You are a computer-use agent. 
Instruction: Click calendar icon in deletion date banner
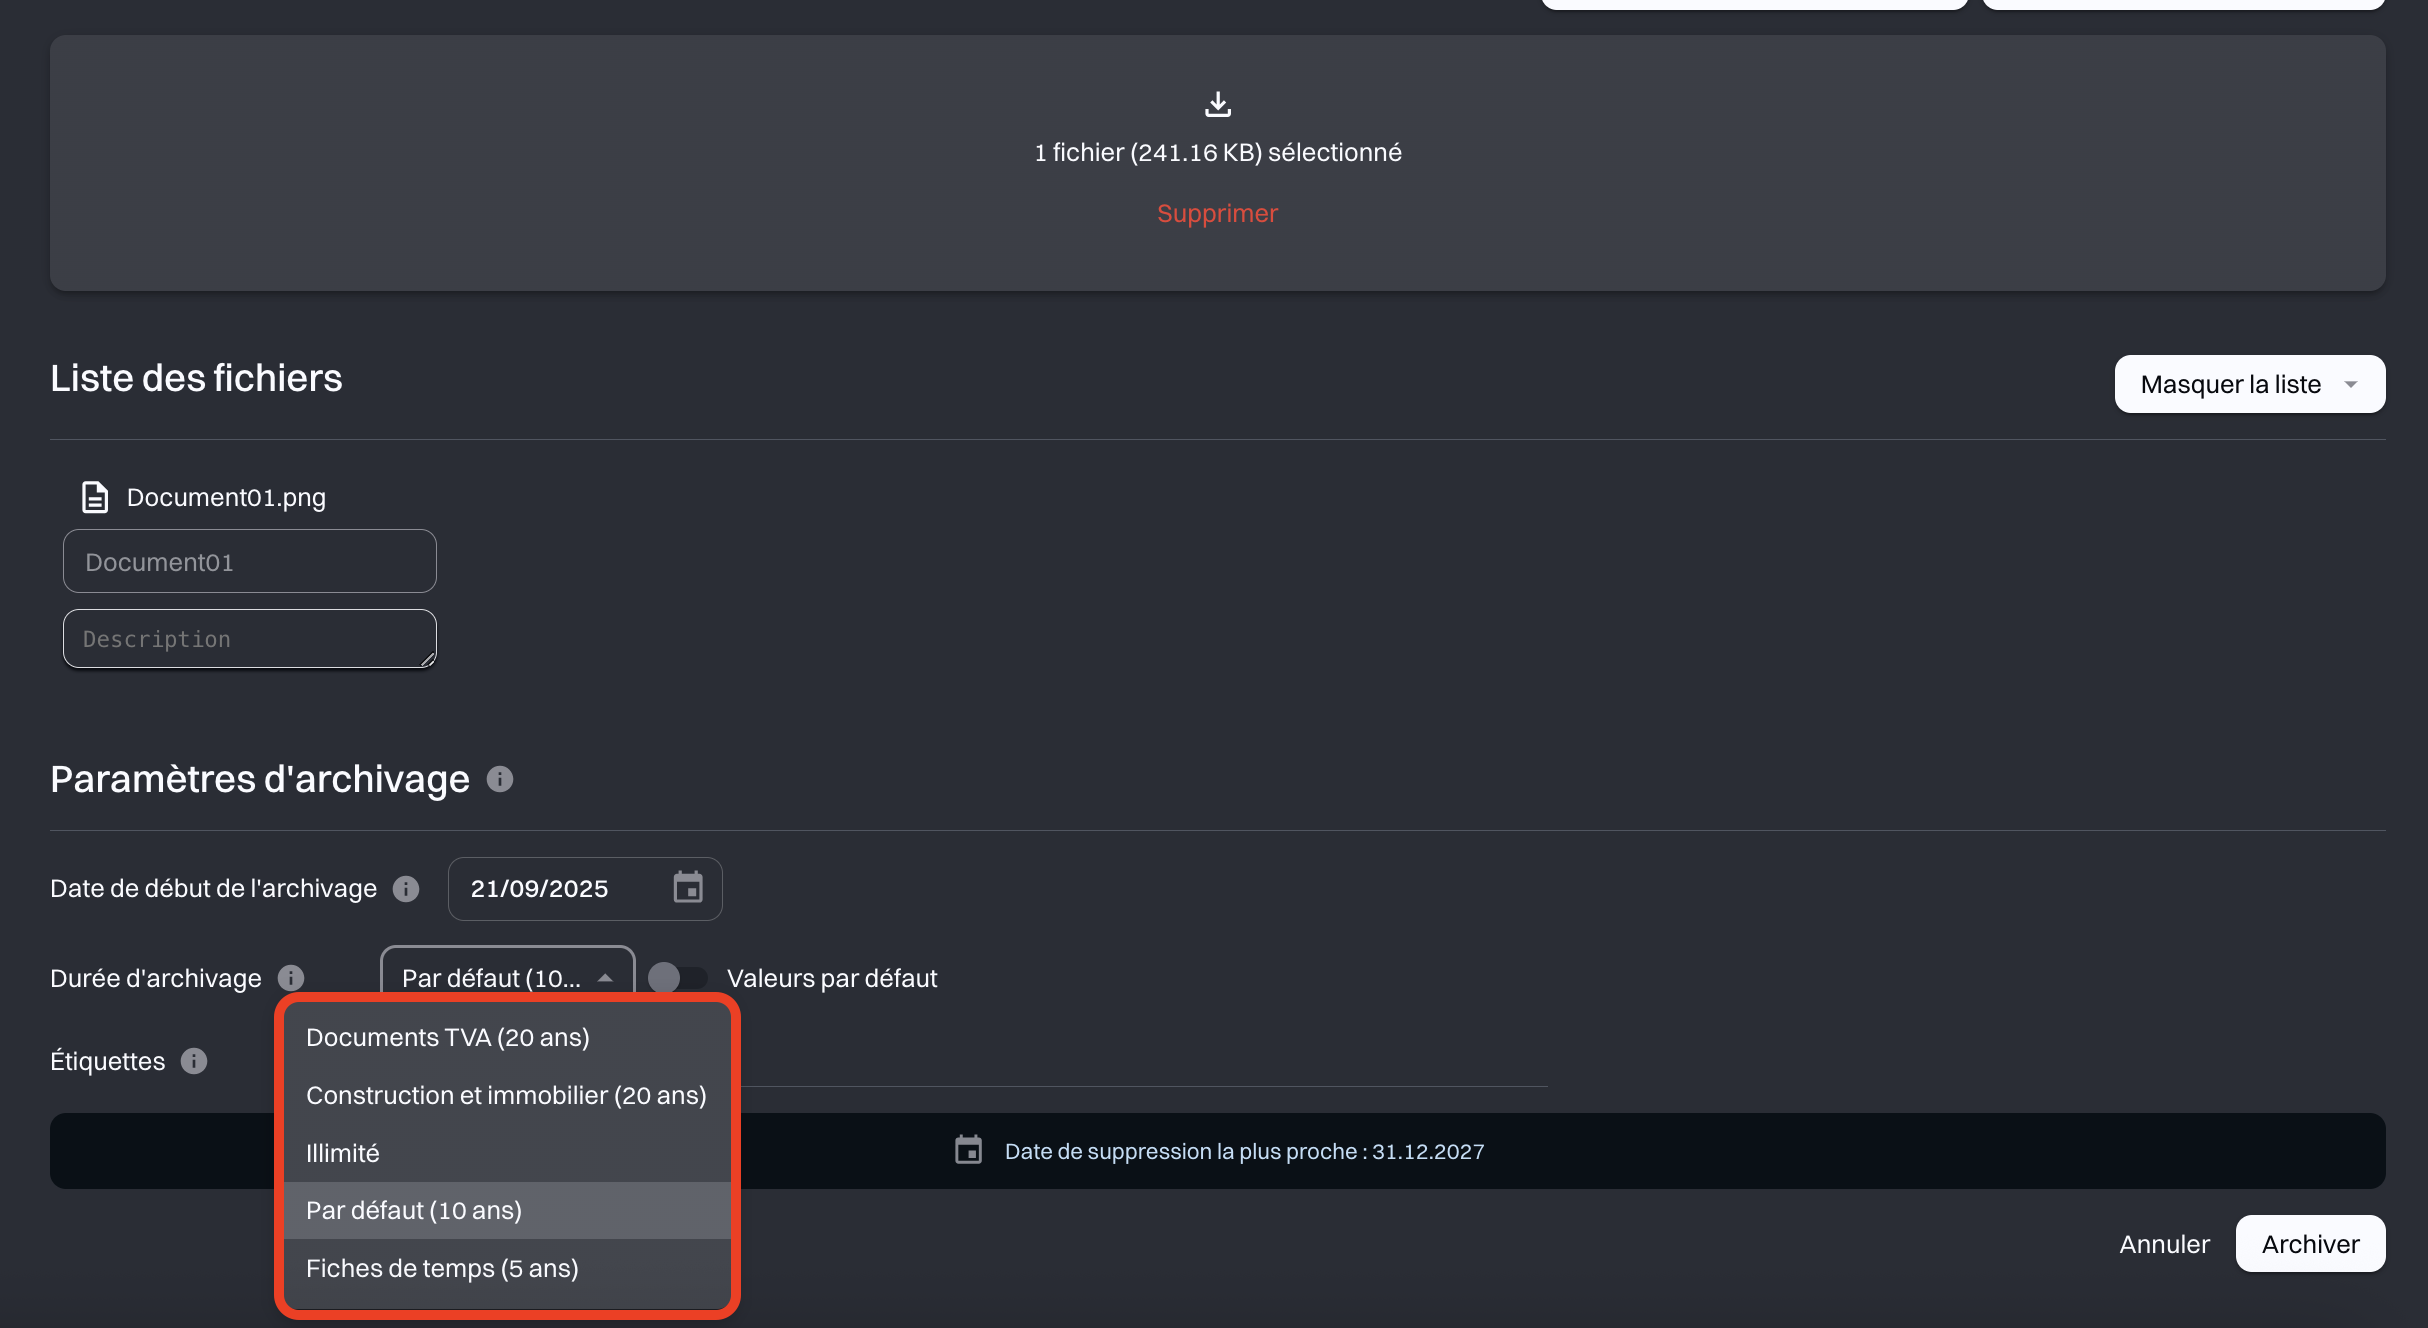pos(968,1151)
